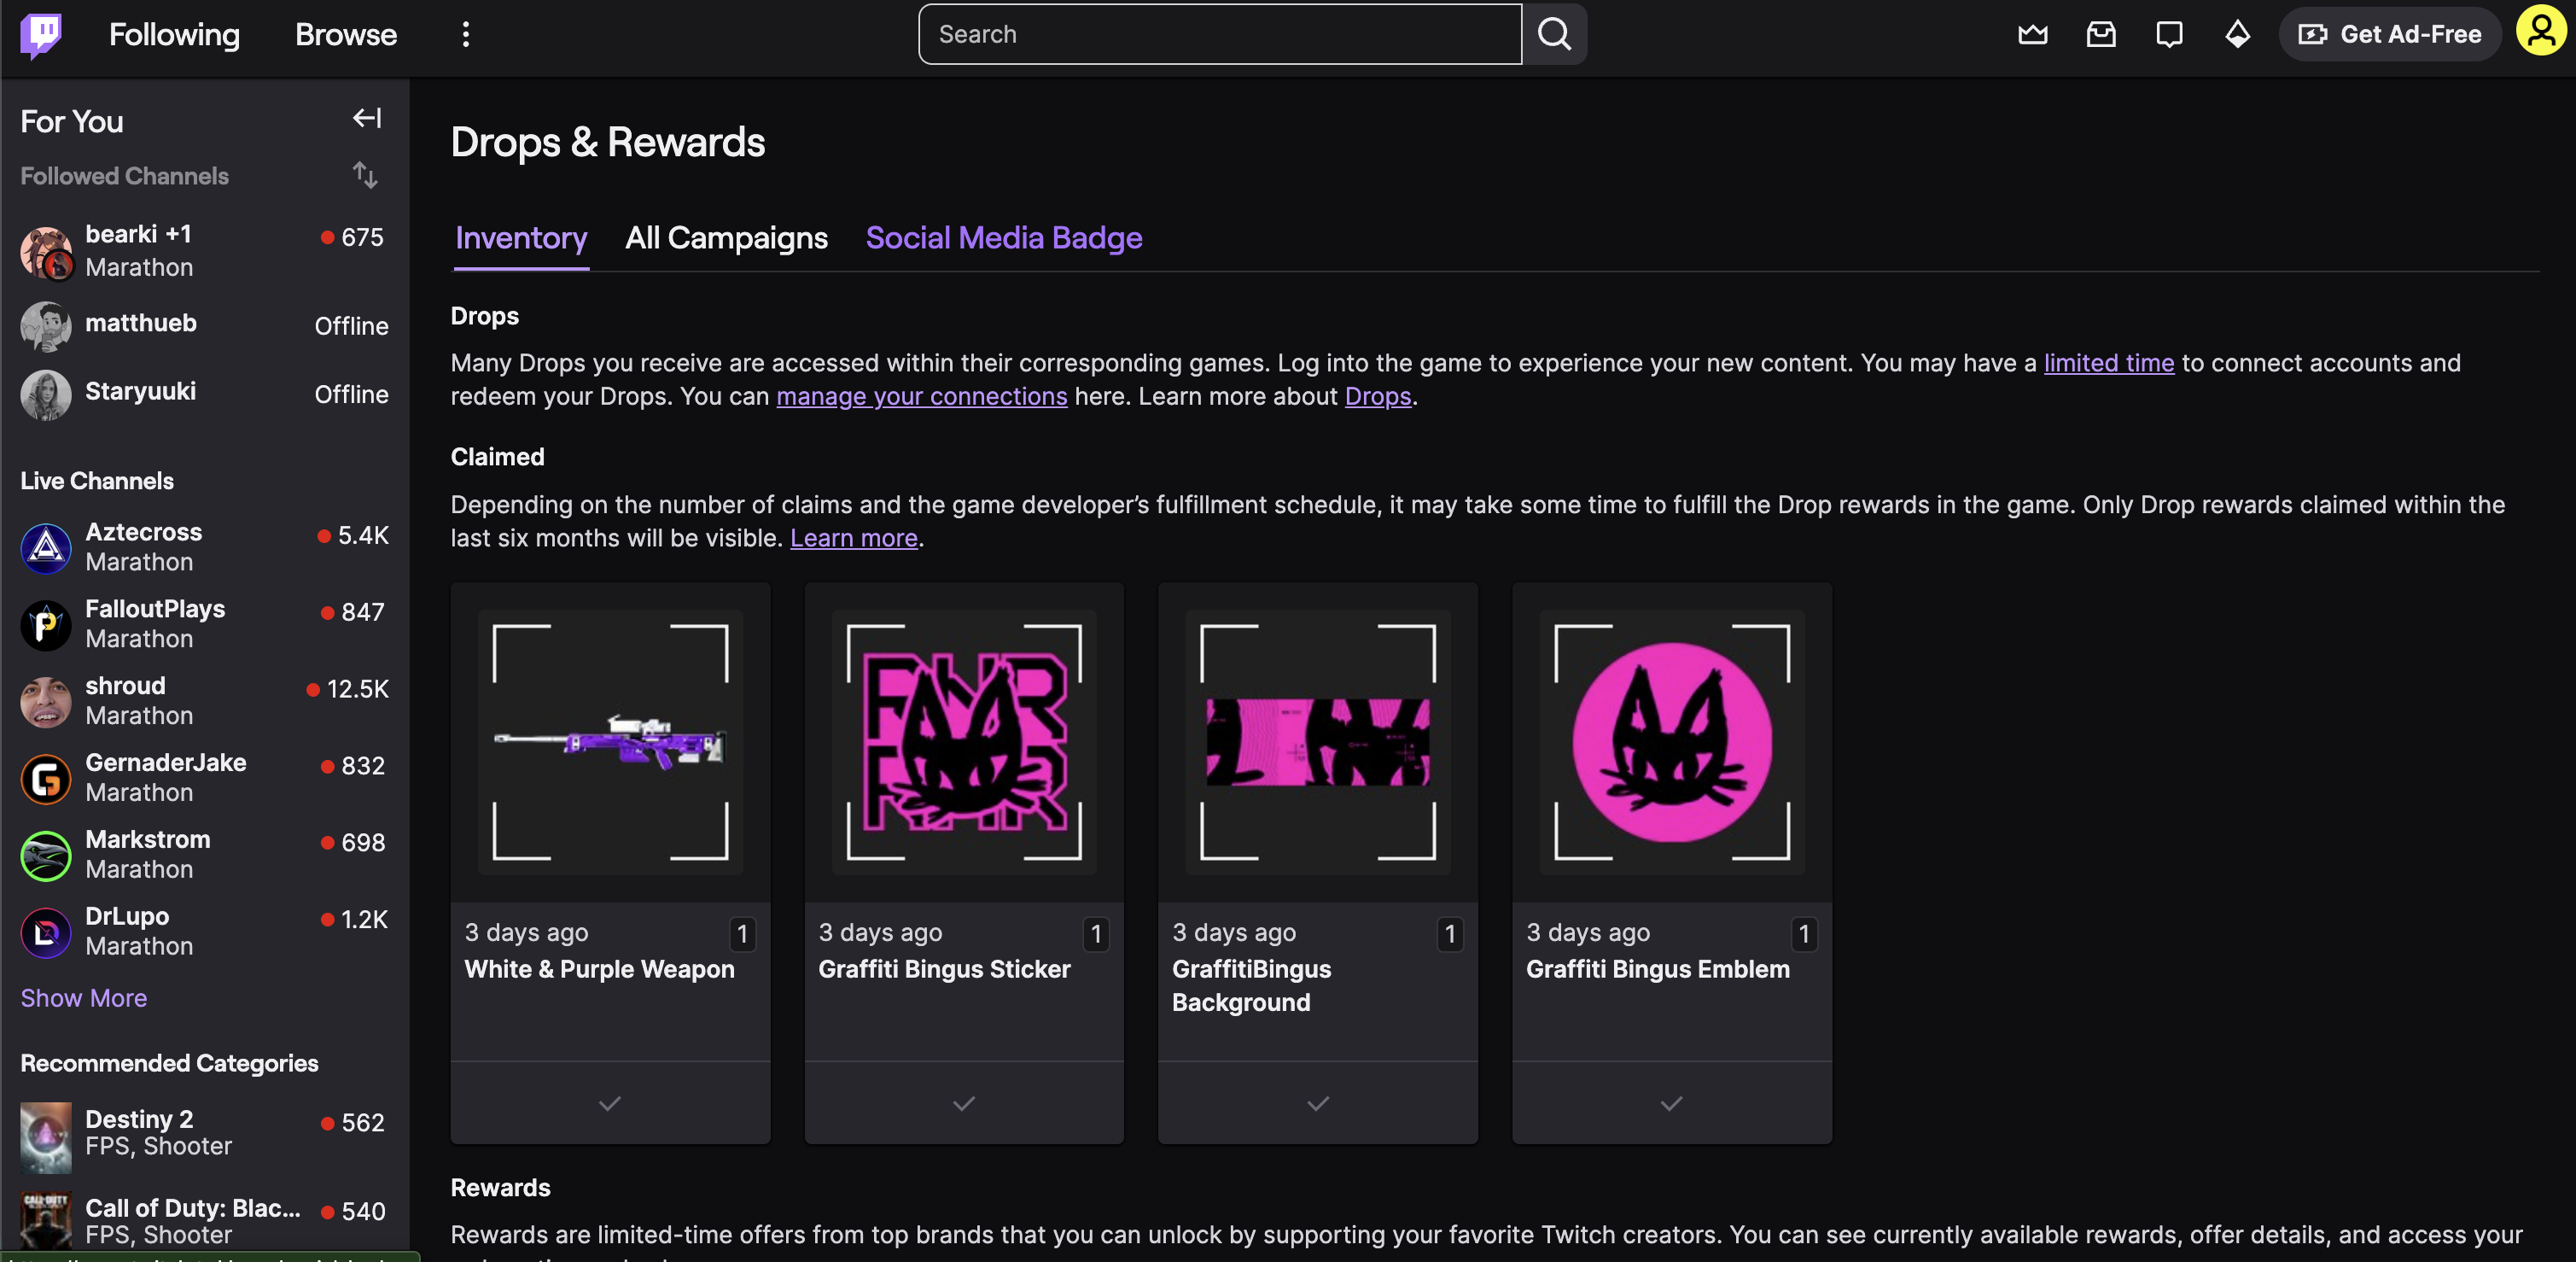Open Prime loot crown icon

tap(2032, 35)
